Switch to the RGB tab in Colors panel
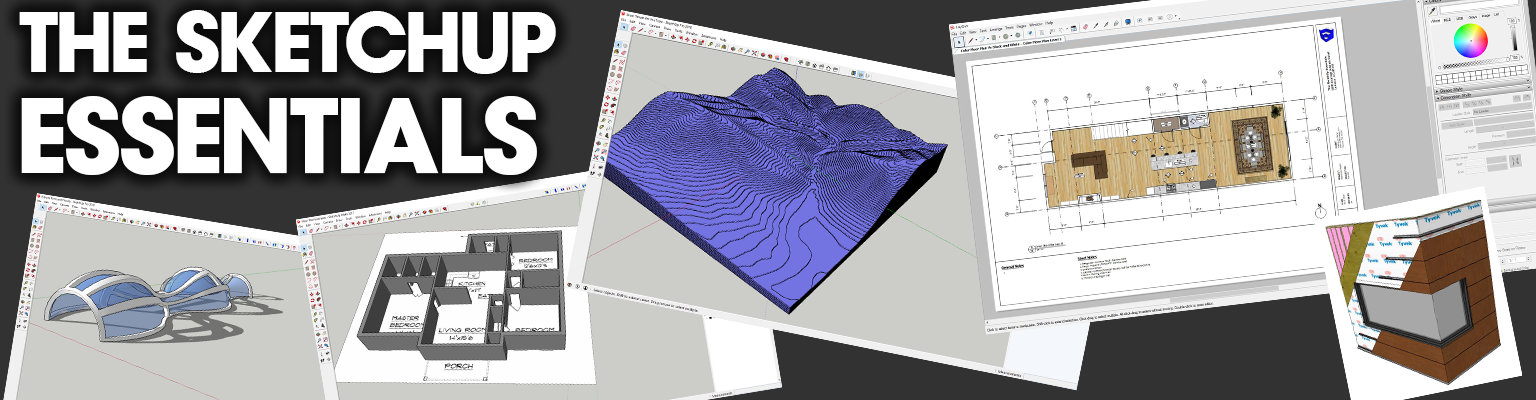The image size is (1536, 400). point(1447,20)
